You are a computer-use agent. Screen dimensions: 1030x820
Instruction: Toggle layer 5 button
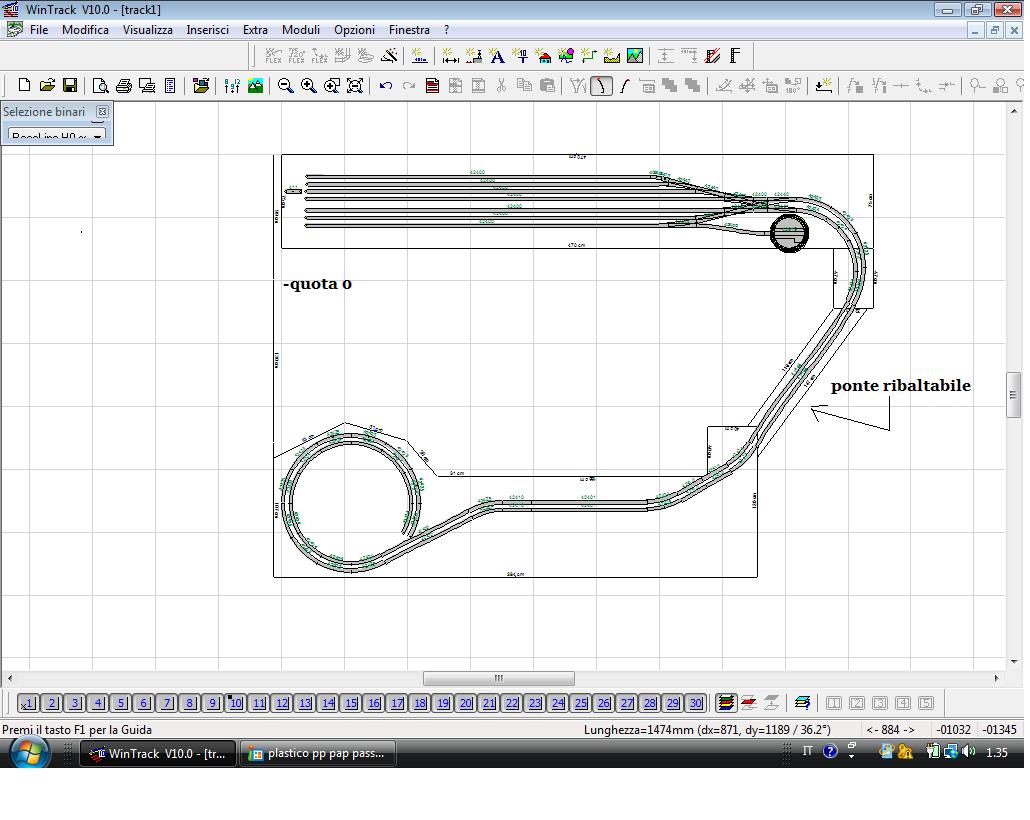[x=121, y=703]
